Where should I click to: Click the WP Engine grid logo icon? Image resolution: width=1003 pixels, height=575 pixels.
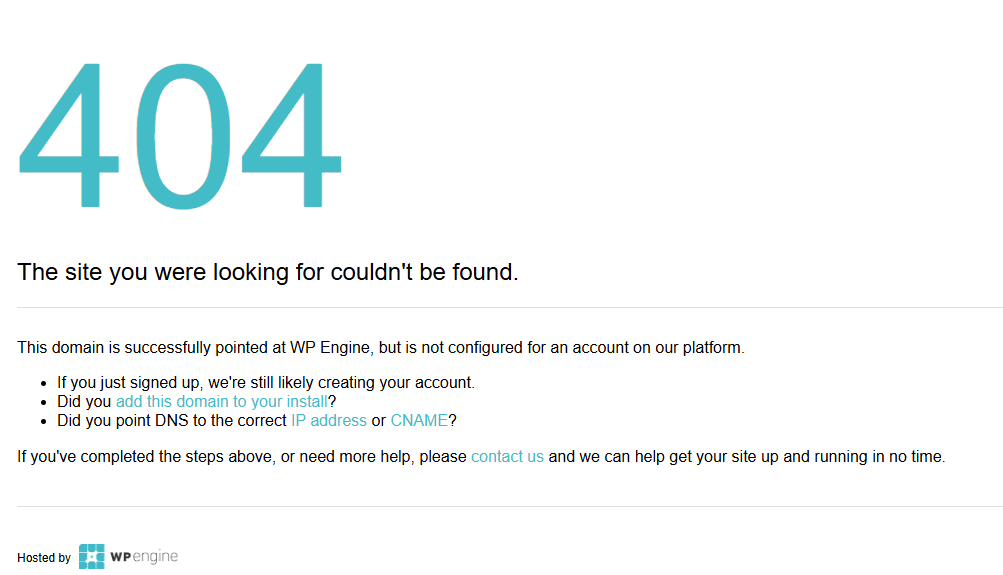click(91, 557)
